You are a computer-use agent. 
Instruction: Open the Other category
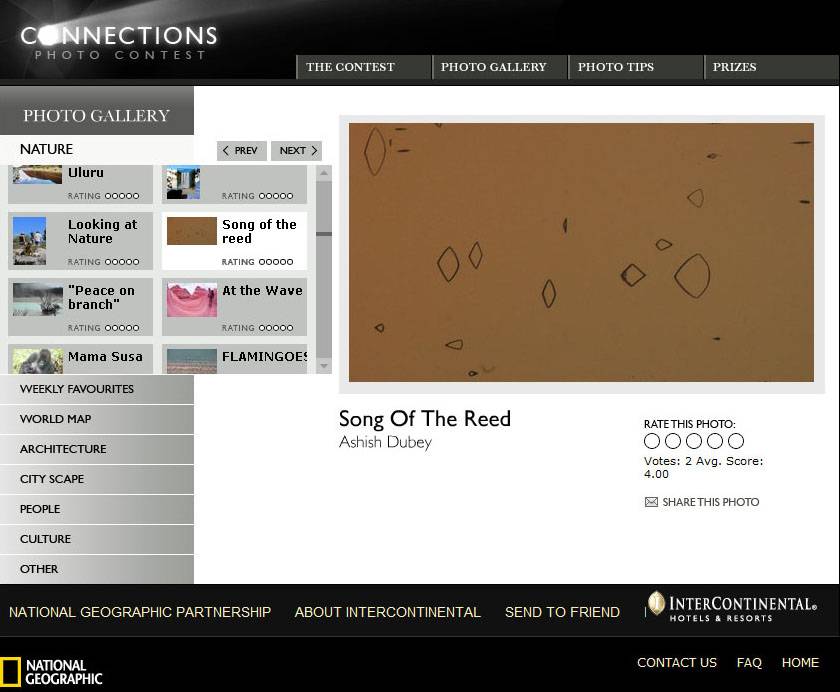97,569
